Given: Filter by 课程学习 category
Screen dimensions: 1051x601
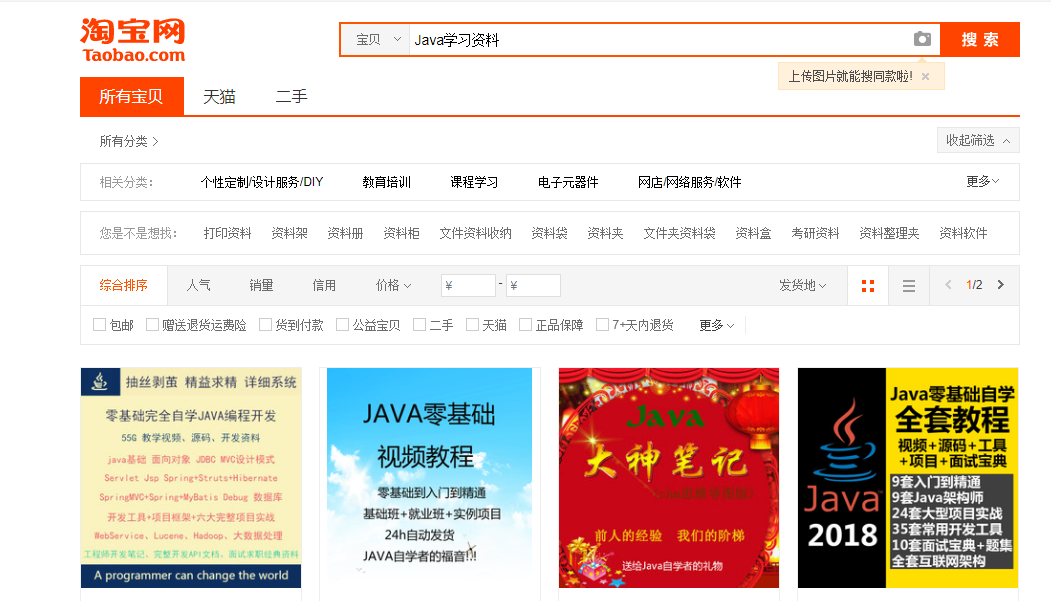Looking at the screenshot, I should [x=474, y=182].
